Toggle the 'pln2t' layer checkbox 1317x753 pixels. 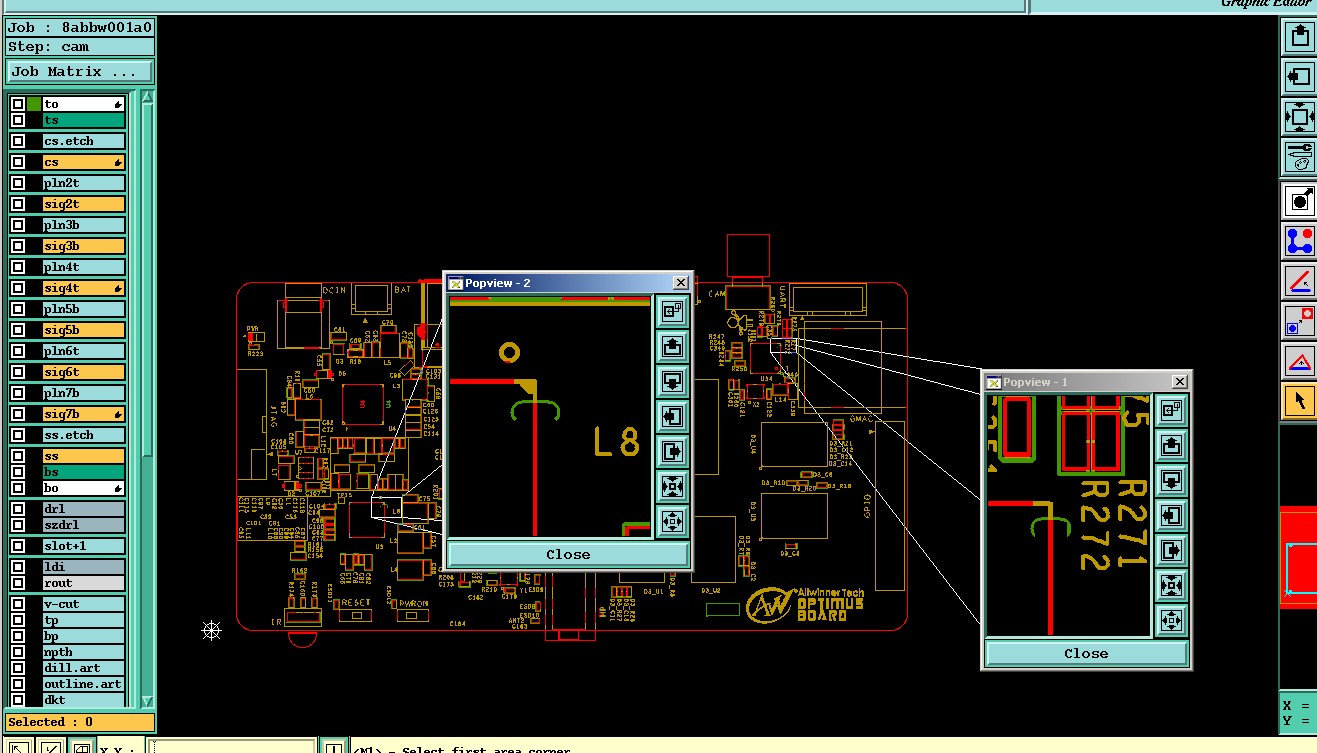pyautogui.click(x=18, y=183)
